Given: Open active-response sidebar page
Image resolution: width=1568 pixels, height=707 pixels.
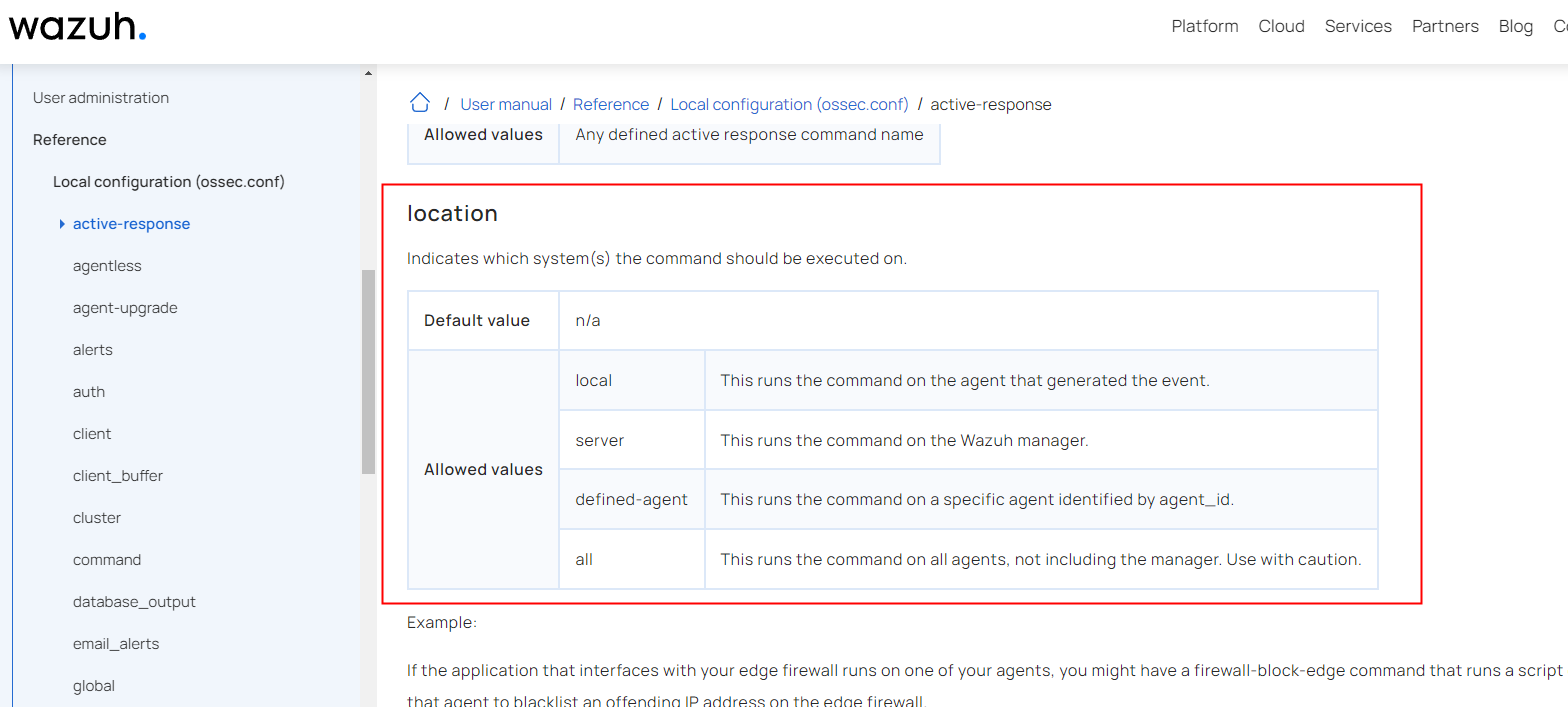Looking at the screenshot, I should point(131,224).
